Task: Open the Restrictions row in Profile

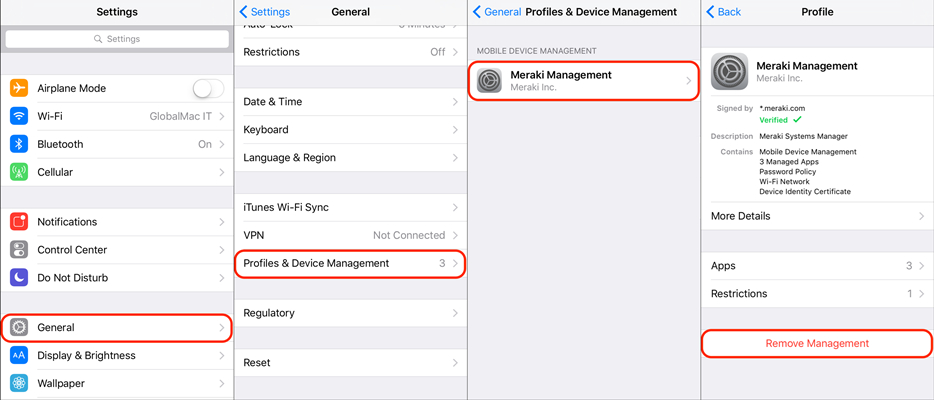Action: (x=816, y=294)
